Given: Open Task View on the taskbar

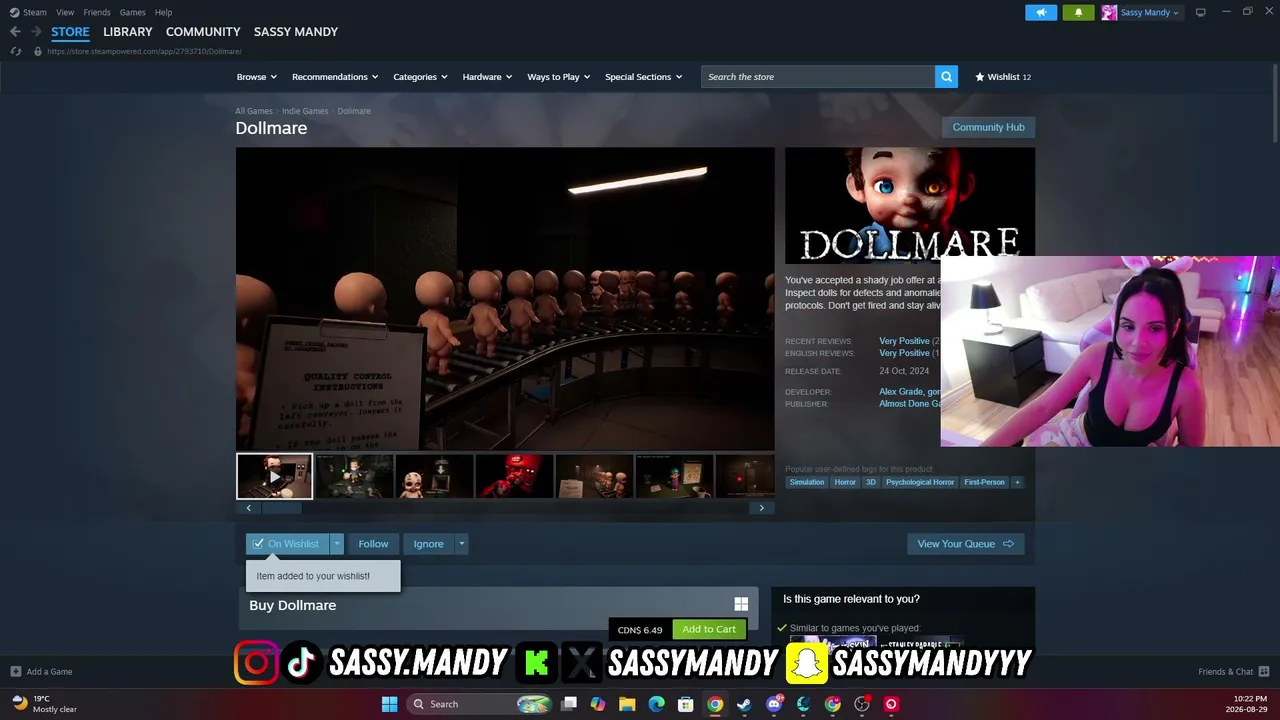Looking at the screenshot, I should point(569,704).
